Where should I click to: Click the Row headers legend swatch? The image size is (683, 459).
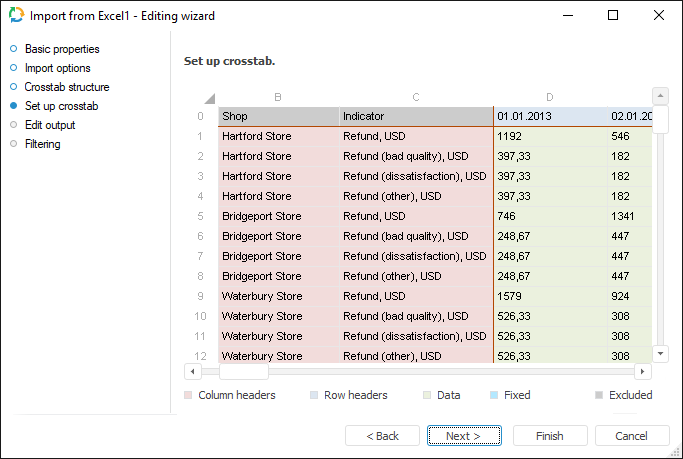315,396
